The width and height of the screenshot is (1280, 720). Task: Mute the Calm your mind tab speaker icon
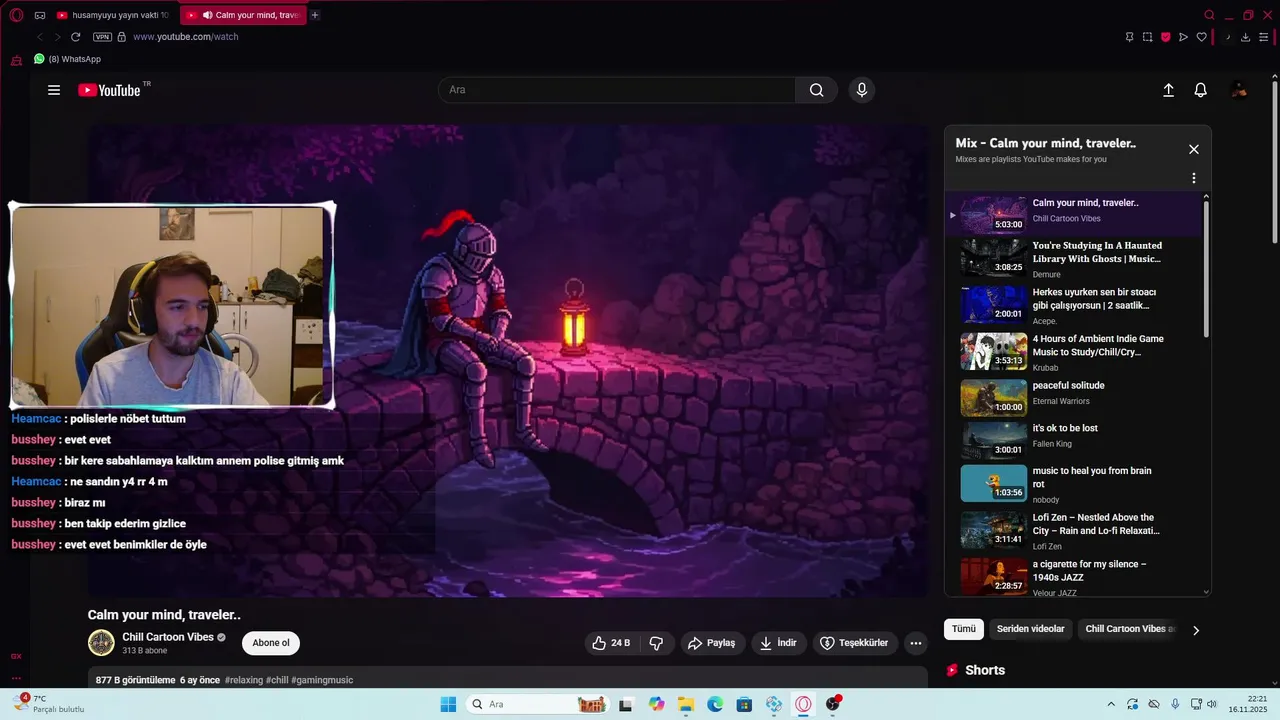207,15
